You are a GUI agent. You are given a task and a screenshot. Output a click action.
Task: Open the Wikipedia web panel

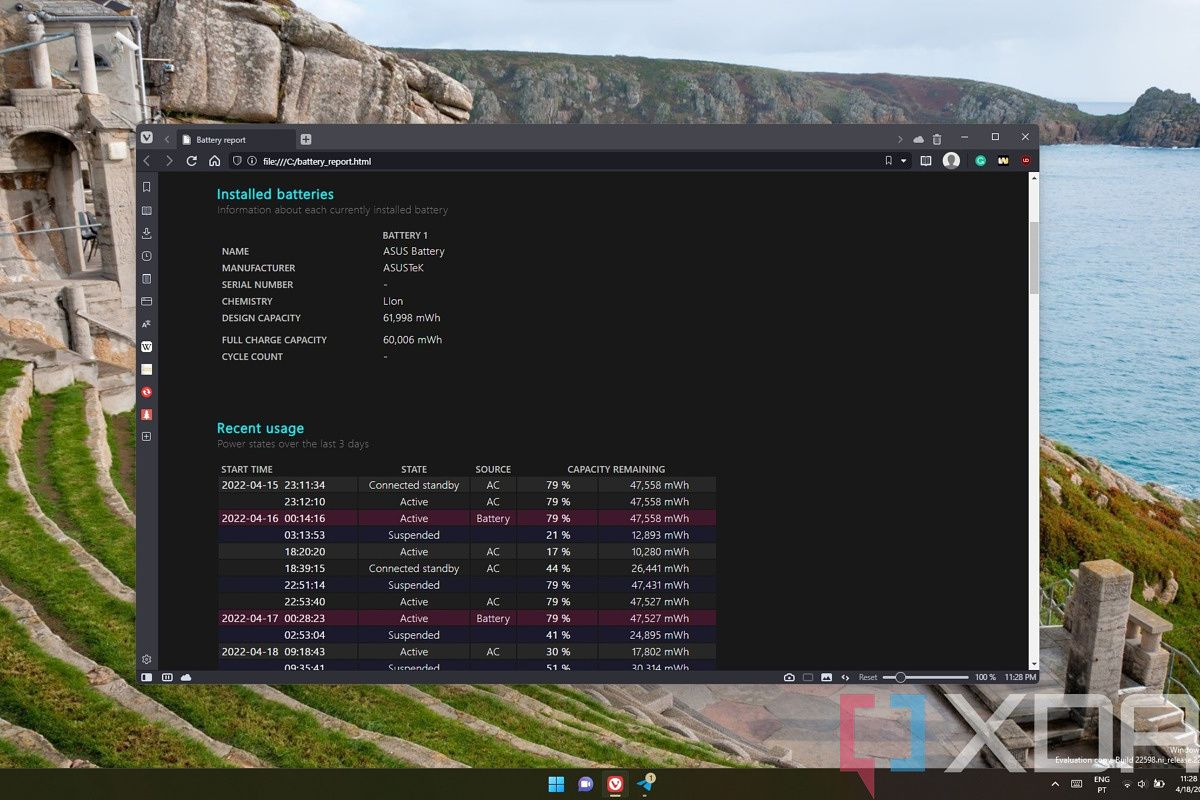tap(147, 347)
